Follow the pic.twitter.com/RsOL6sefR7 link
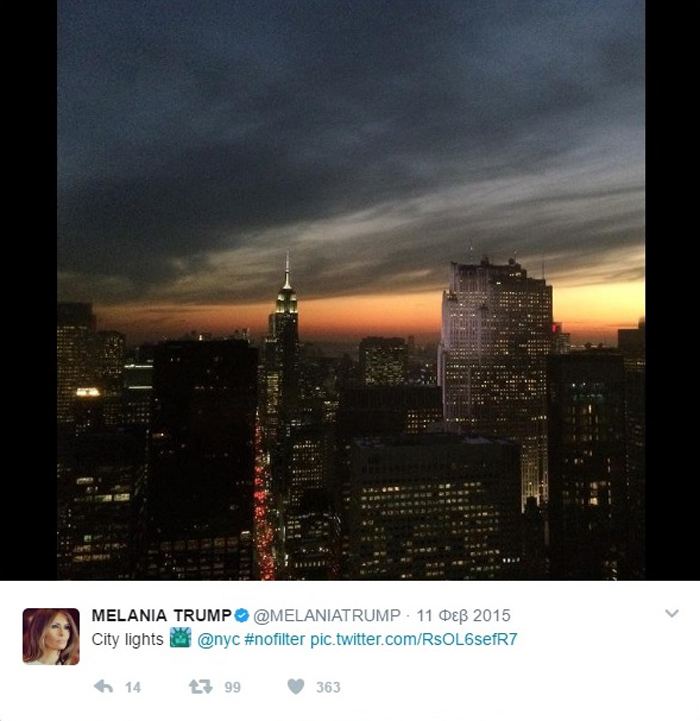Viewport: 700px width, 721px height. coord(414,640)
